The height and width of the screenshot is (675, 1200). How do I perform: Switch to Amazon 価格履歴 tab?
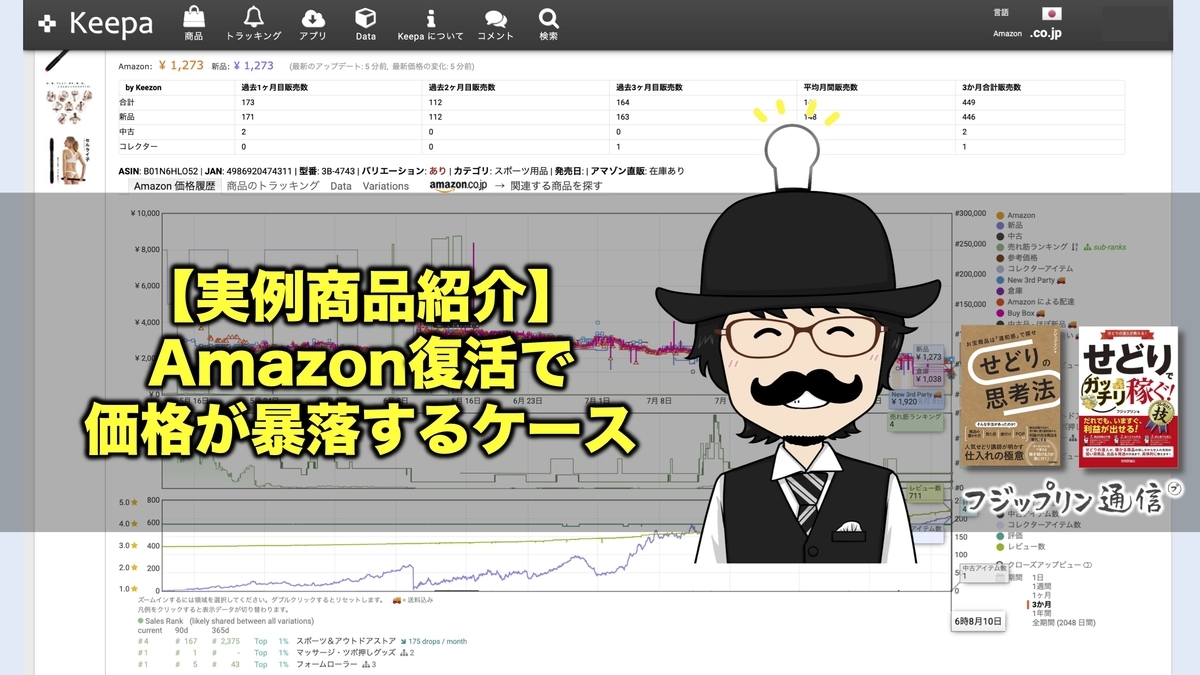click(x=174, y=186)
